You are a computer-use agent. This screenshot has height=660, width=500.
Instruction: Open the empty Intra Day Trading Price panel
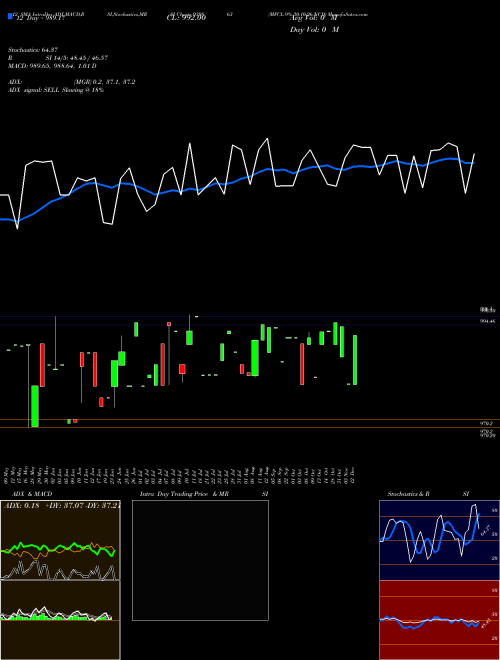200,560
